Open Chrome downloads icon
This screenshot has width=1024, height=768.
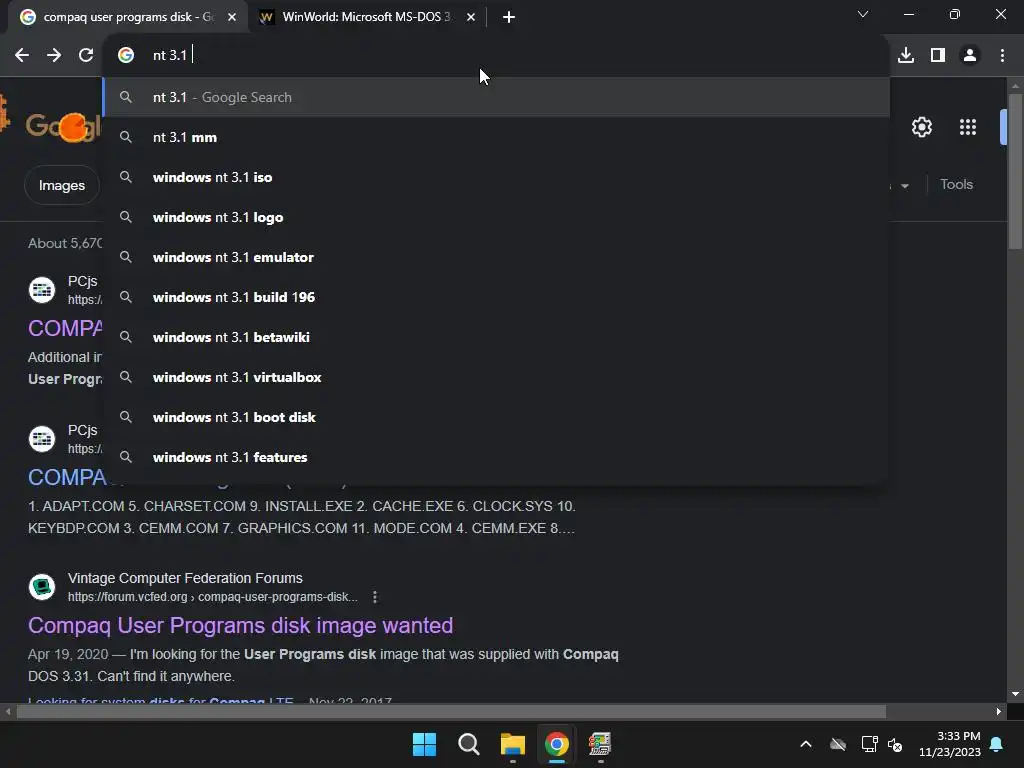pyautogui.click(x=906, y=56)
